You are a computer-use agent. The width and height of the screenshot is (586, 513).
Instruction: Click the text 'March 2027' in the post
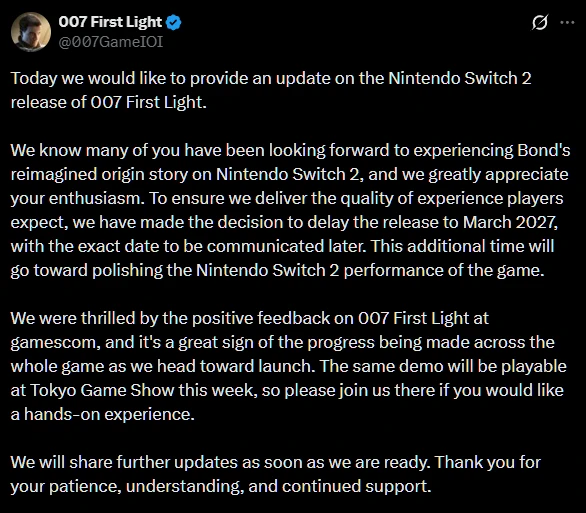509,222
